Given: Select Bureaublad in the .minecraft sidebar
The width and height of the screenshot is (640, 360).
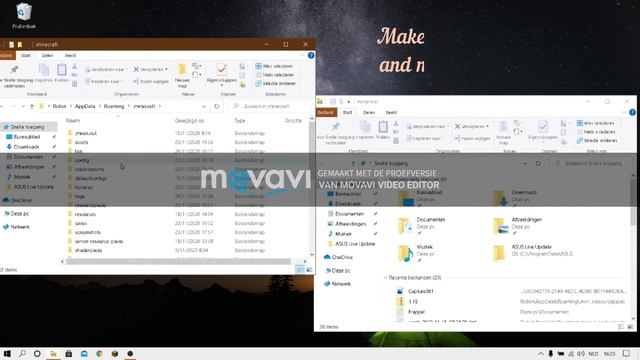Looking at the screenshot, I should coord(27,137).
